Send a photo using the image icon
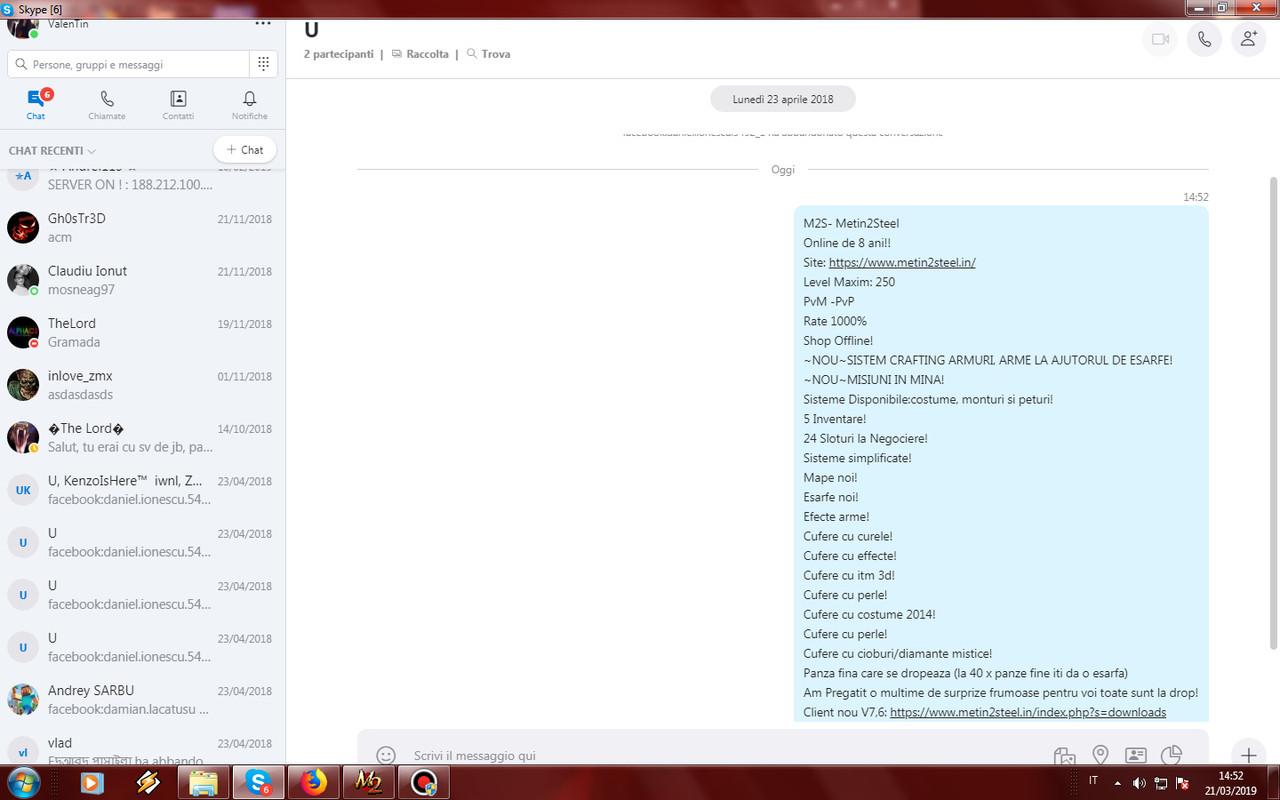This screenshot has height=800, width=1280. coord(1064,756)
